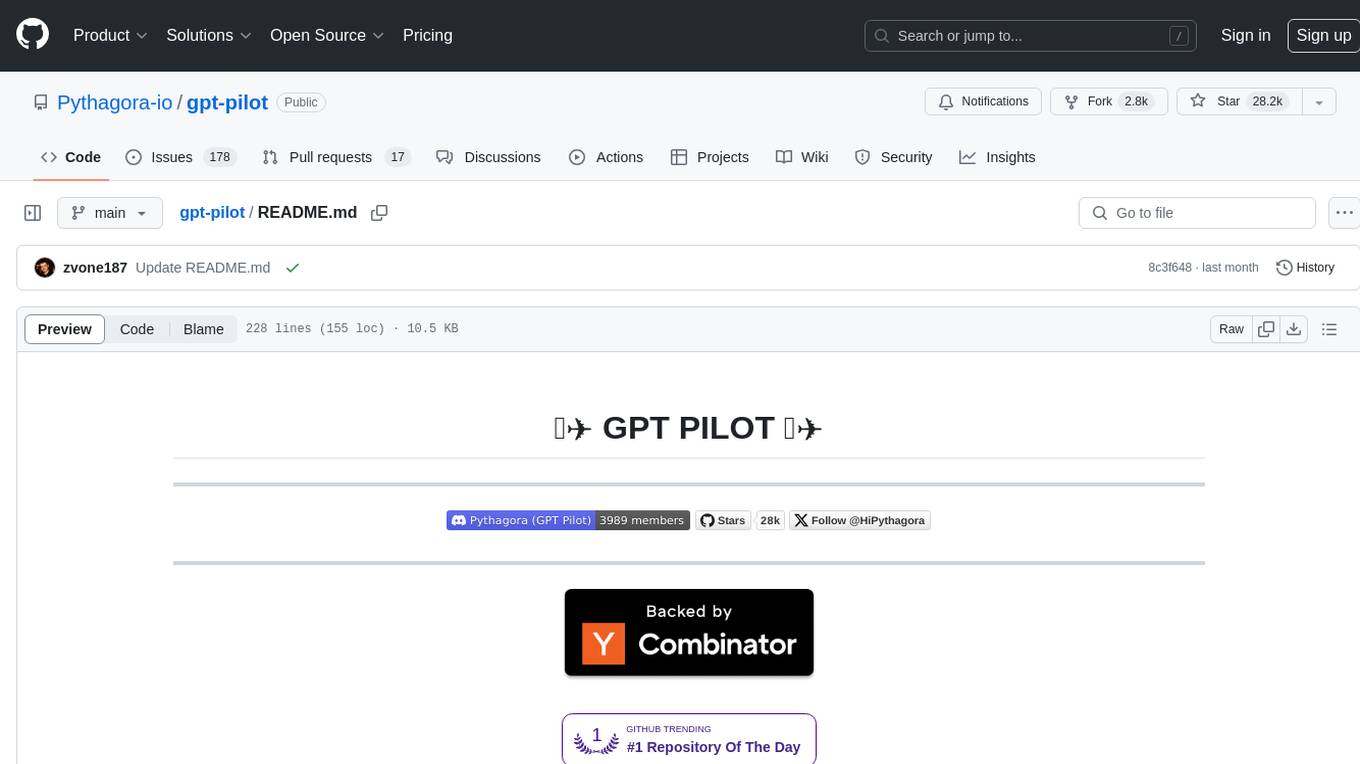1360x764 pixels.
Task: Expand the Open Source menu
Action: tap(327, 35)
